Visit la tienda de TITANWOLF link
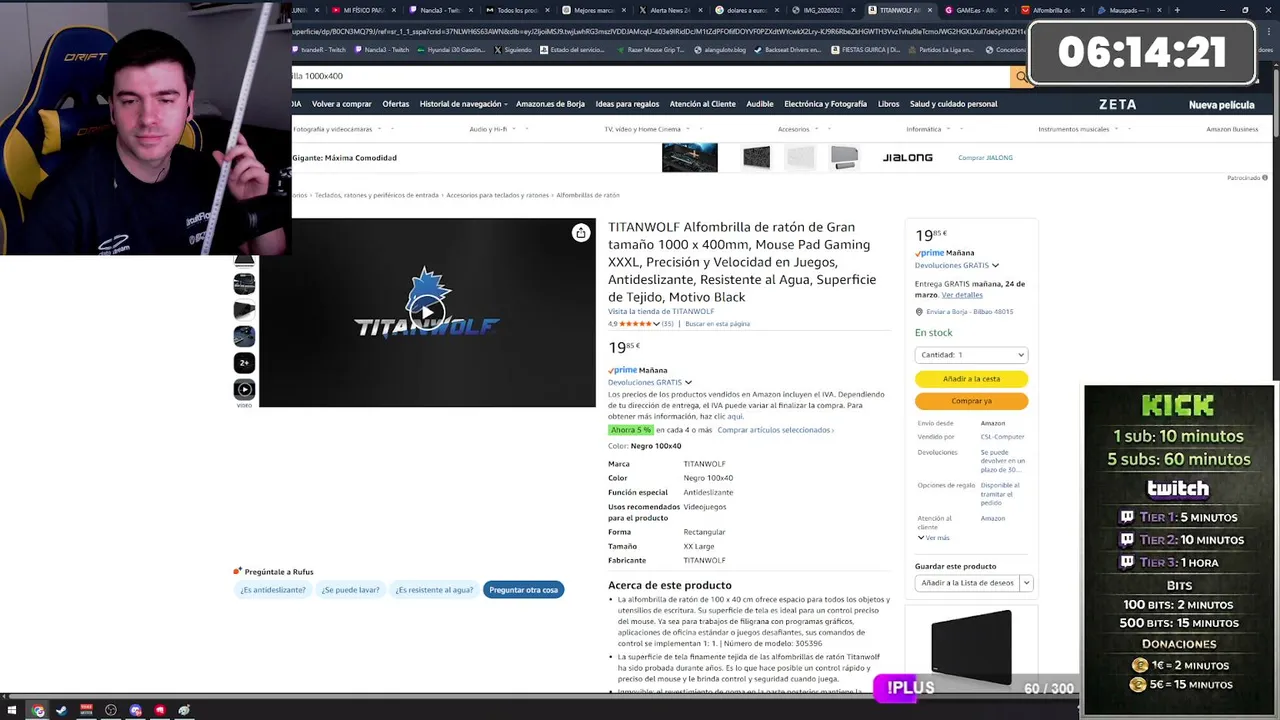Screen dimensions: 1280x720 tap(661, 311)
